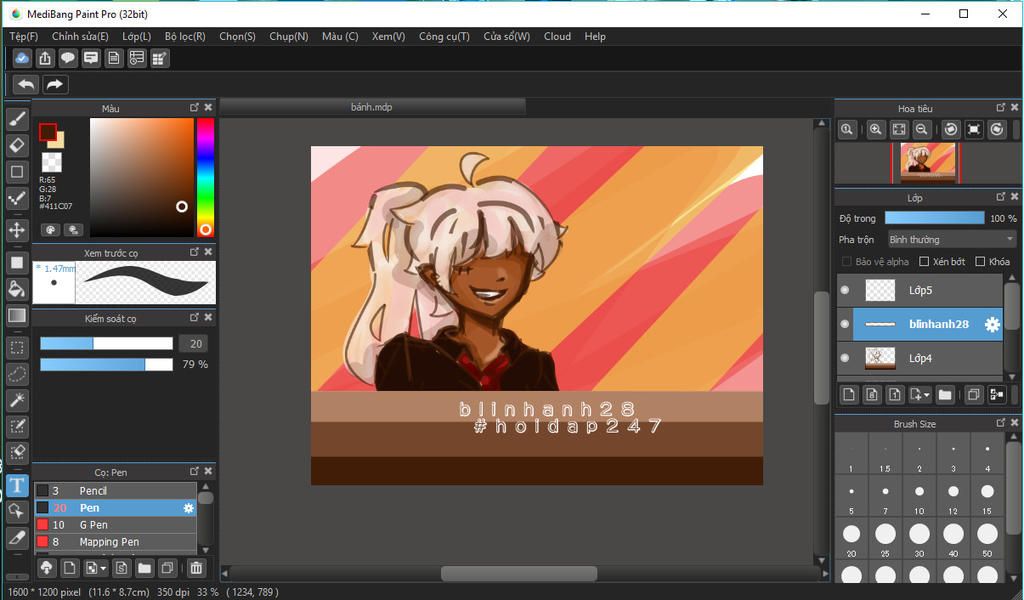Click the brush size slider showing 20
1024x600 pixels.
(x=106, y=343)
